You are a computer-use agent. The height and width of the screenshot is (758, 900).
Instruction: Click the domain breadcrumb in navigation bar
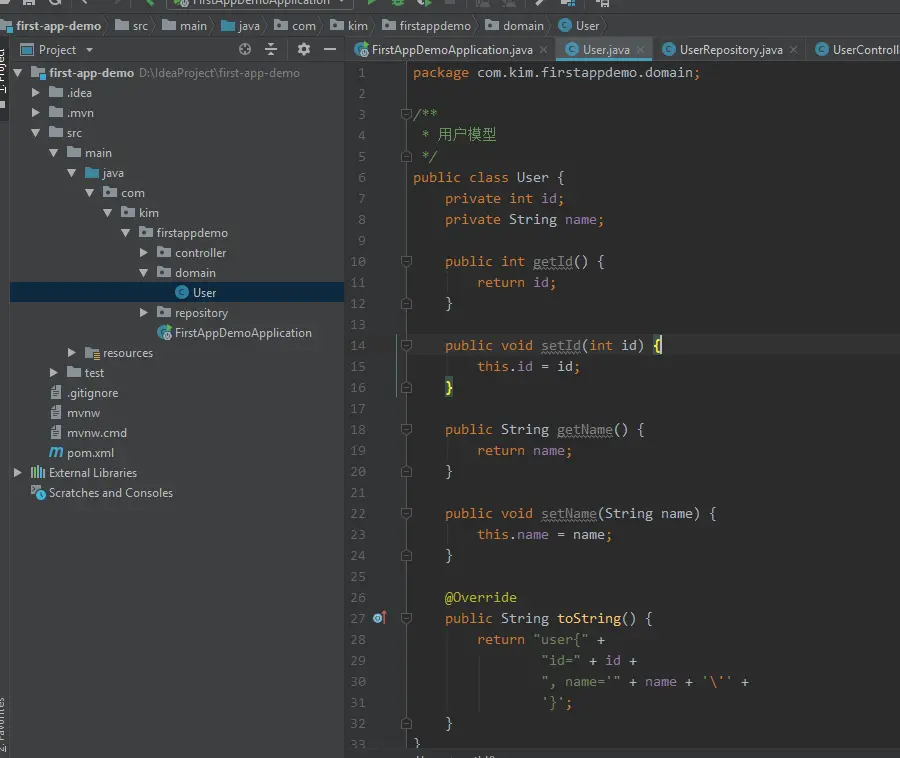(x=523, y=26)
